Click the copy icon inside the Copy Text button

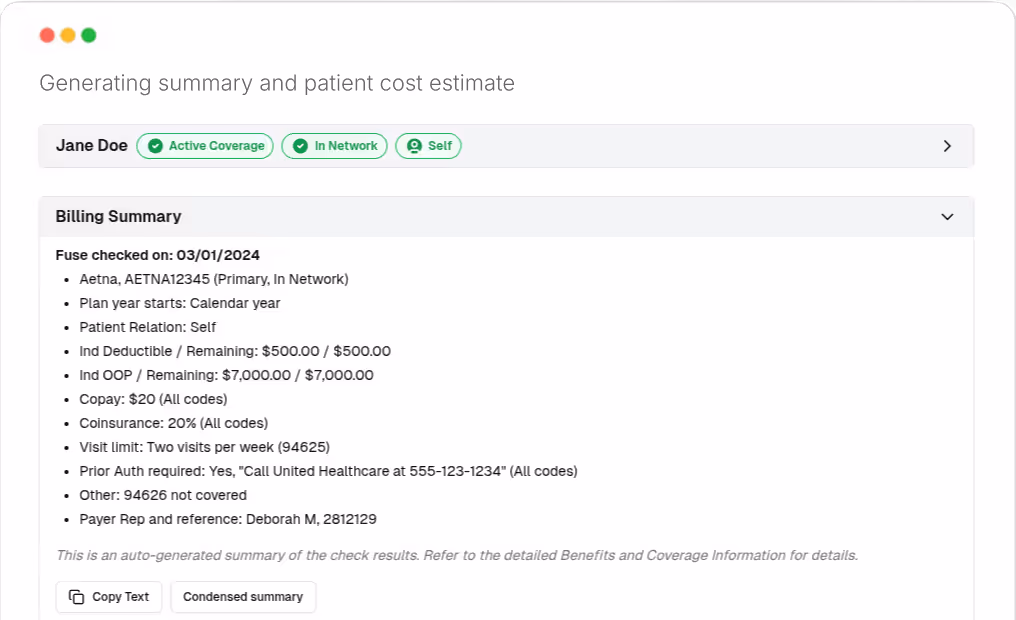(78, 596)
